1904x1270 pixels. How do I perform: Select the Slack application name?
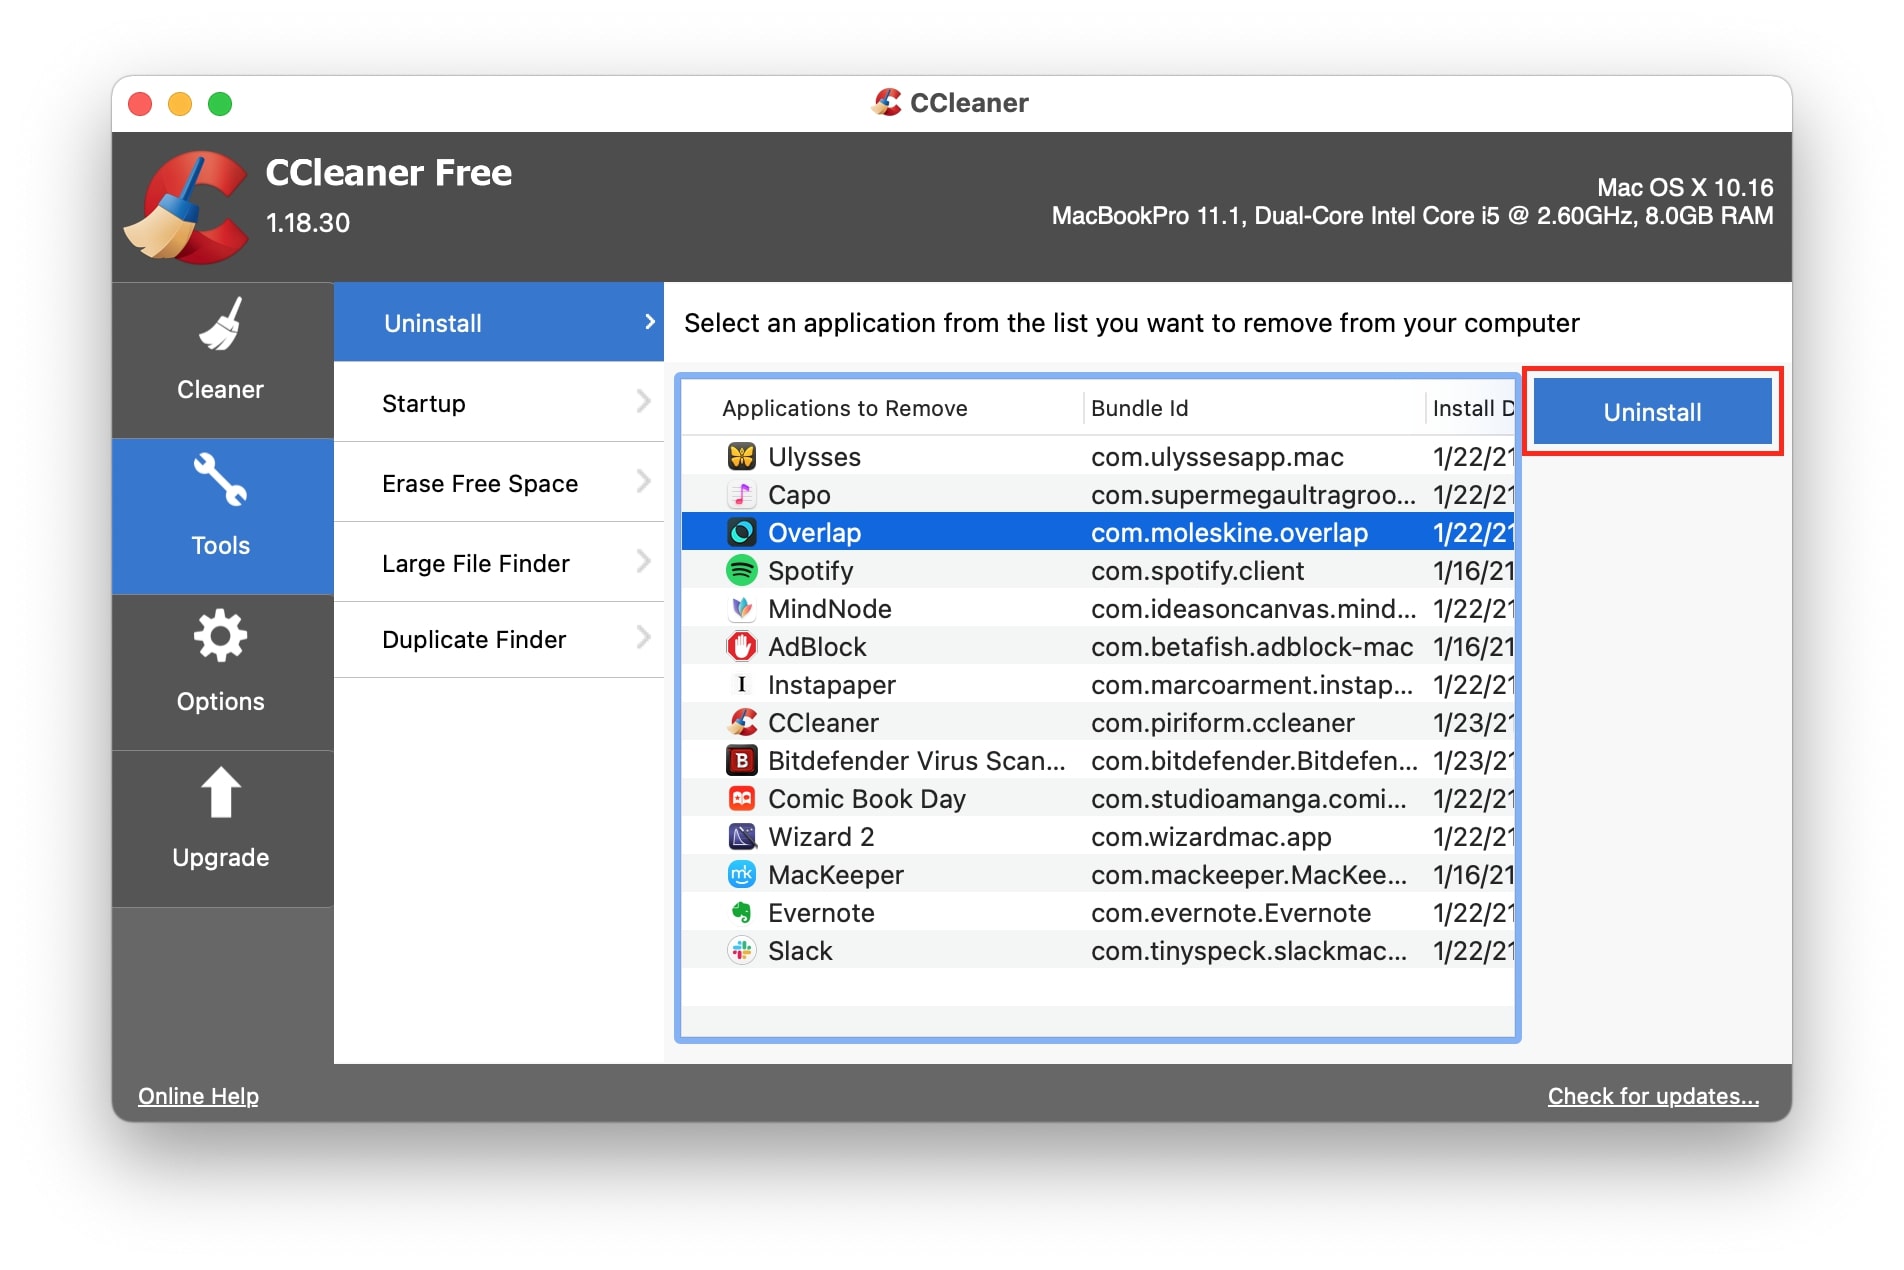tap(800, 951)
